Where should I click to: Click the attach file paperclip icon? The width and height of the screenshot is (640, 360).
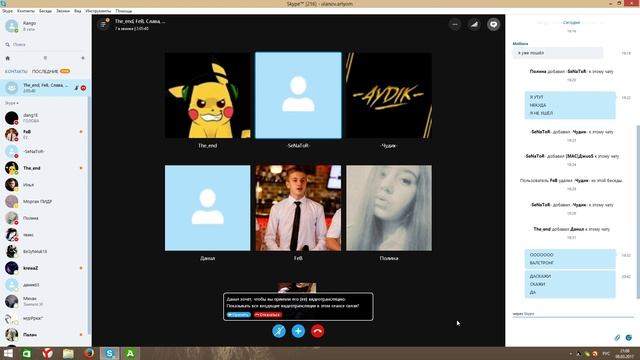(x=617, y=338)
